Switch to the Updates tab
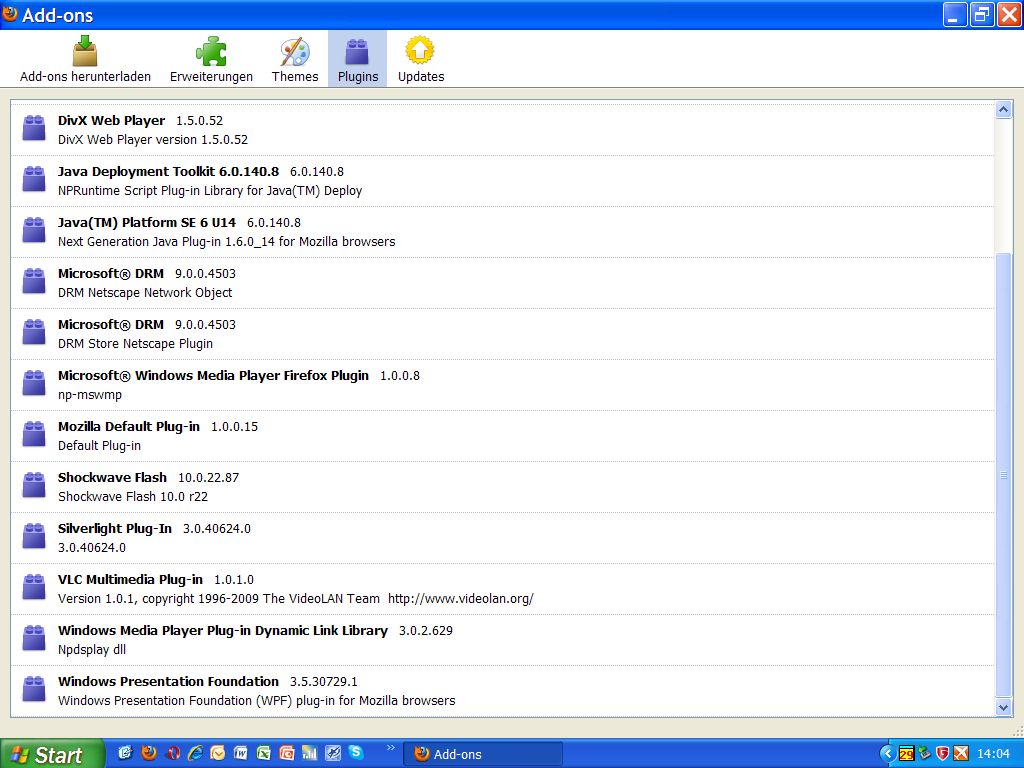This screenshot has width=1024, height=768. (421, 59)
